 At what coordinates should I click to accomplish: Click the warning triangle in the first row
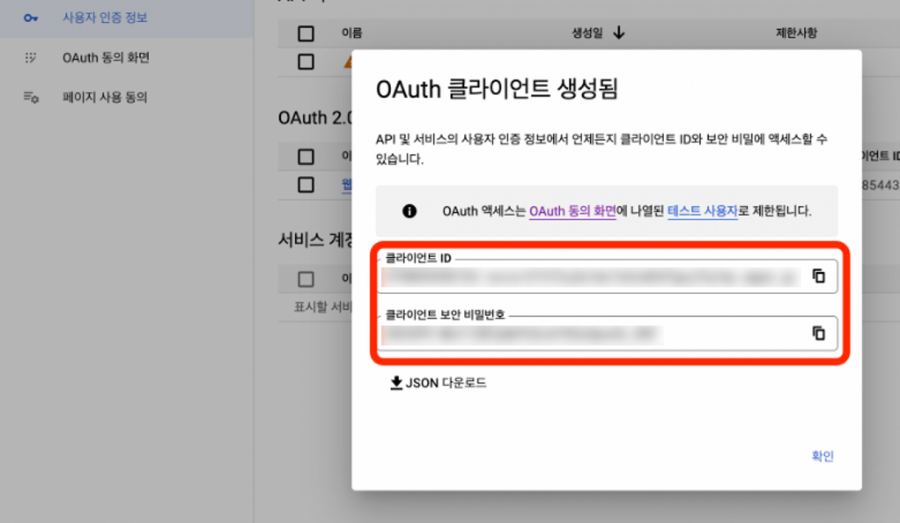[346, 62]
